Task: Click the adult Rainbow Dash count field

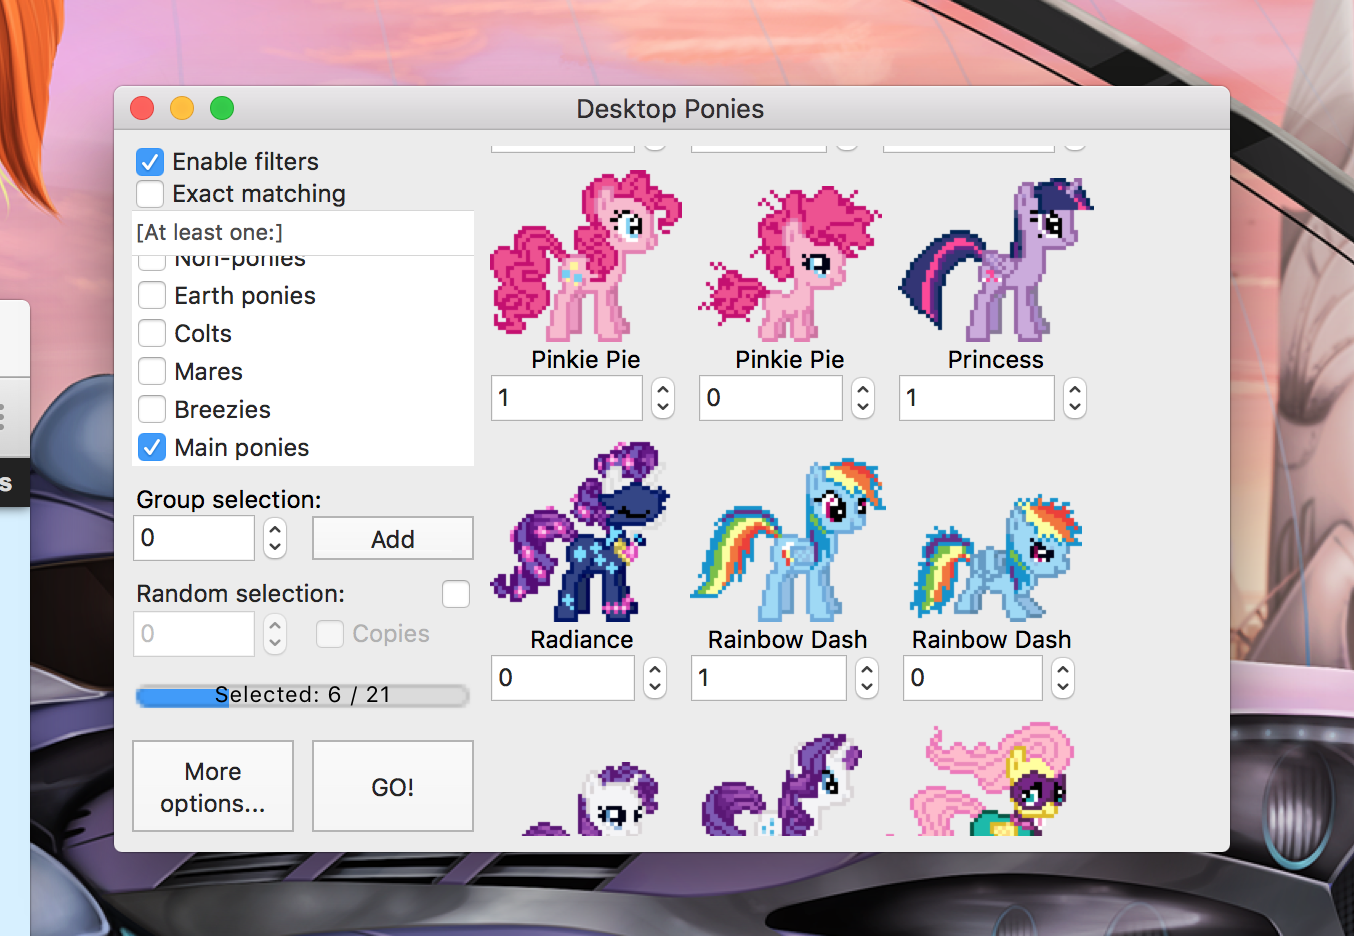Action: (x=769, y=678)
